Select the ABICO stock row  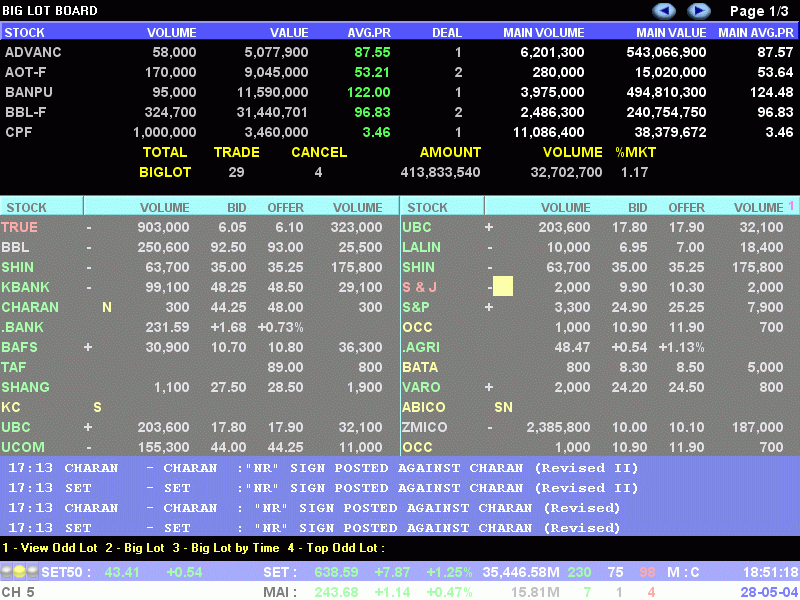[601, 407]
